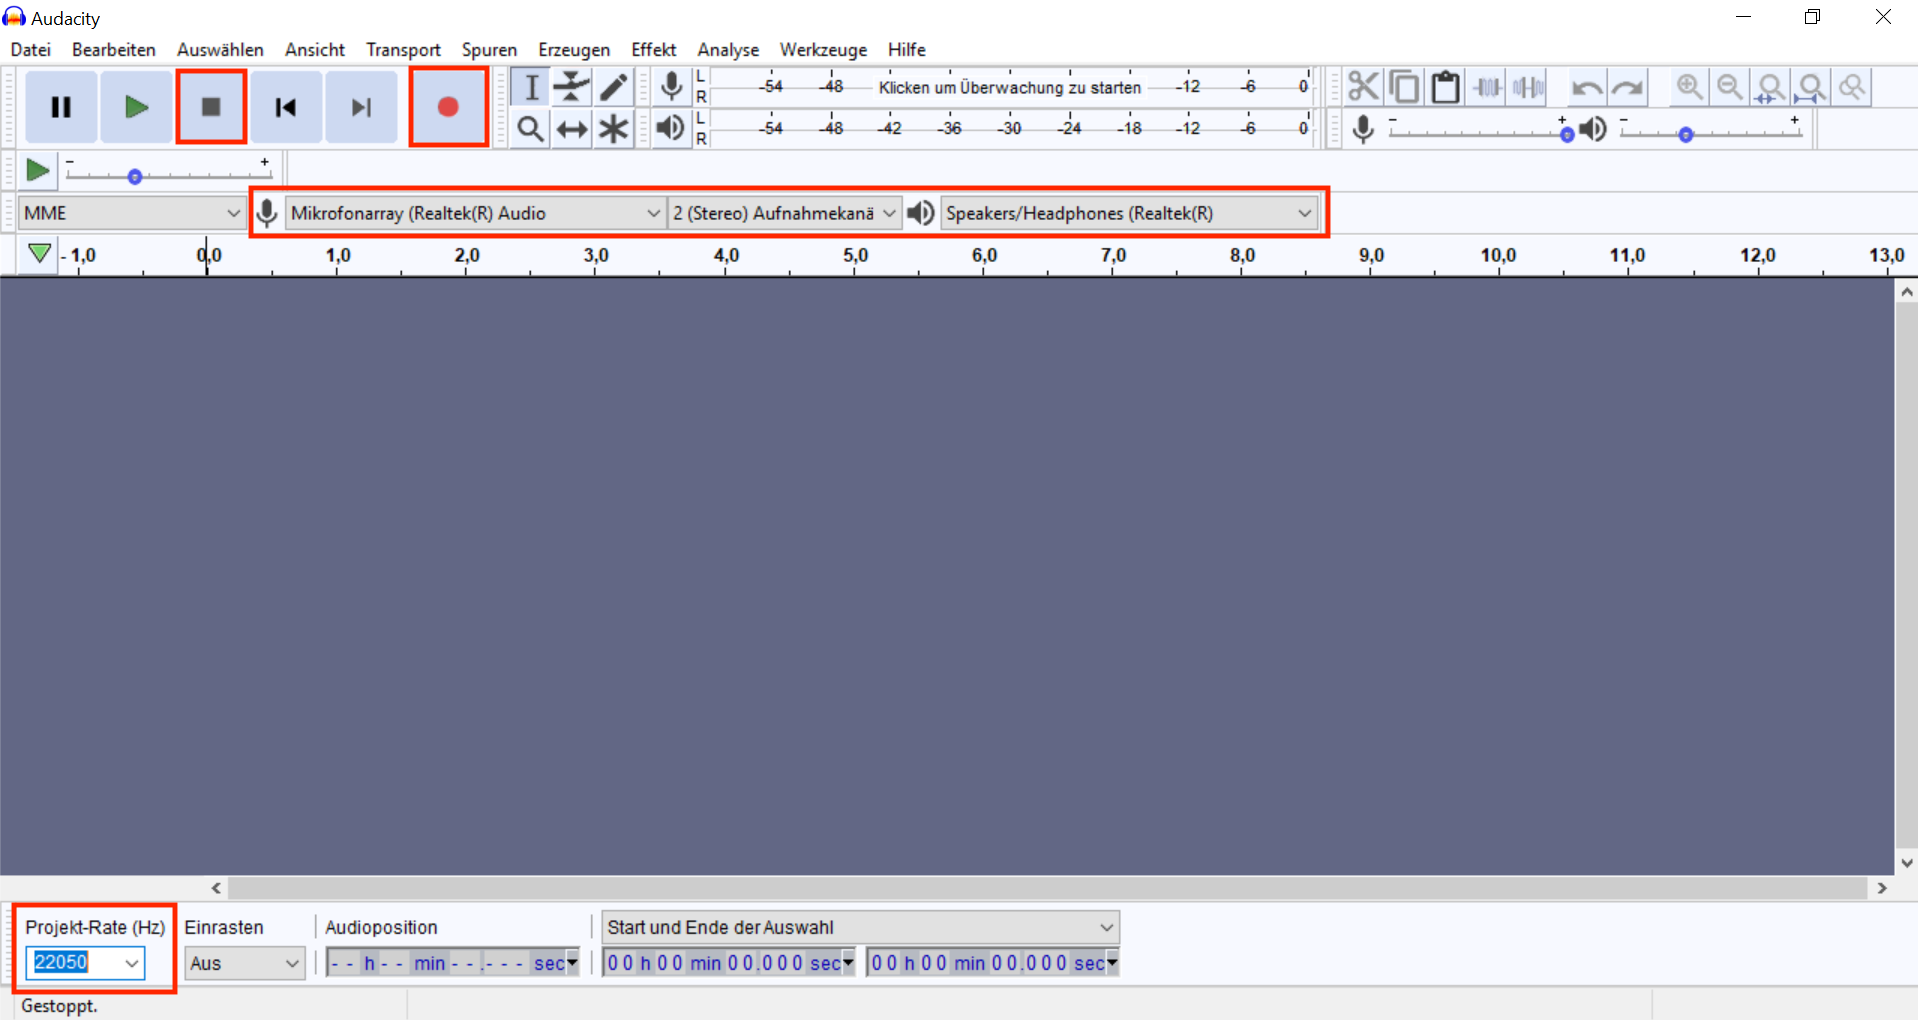Open the Einrasten snap dropdown
This screenshot has height=1020, width=1918.
click(245, 963)
